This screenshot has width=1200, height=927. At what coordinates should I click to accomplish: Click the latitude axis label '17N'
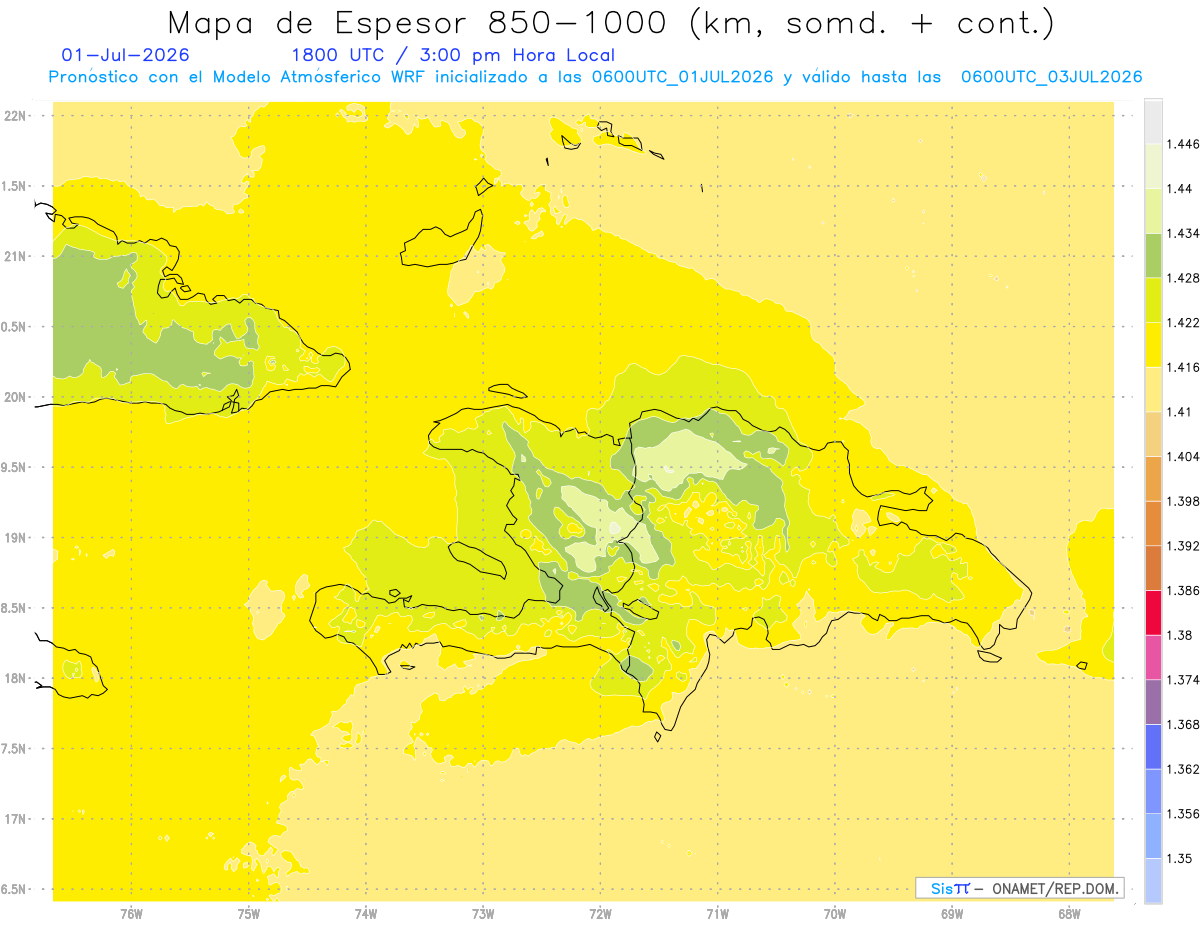click(x=15, y=820)
